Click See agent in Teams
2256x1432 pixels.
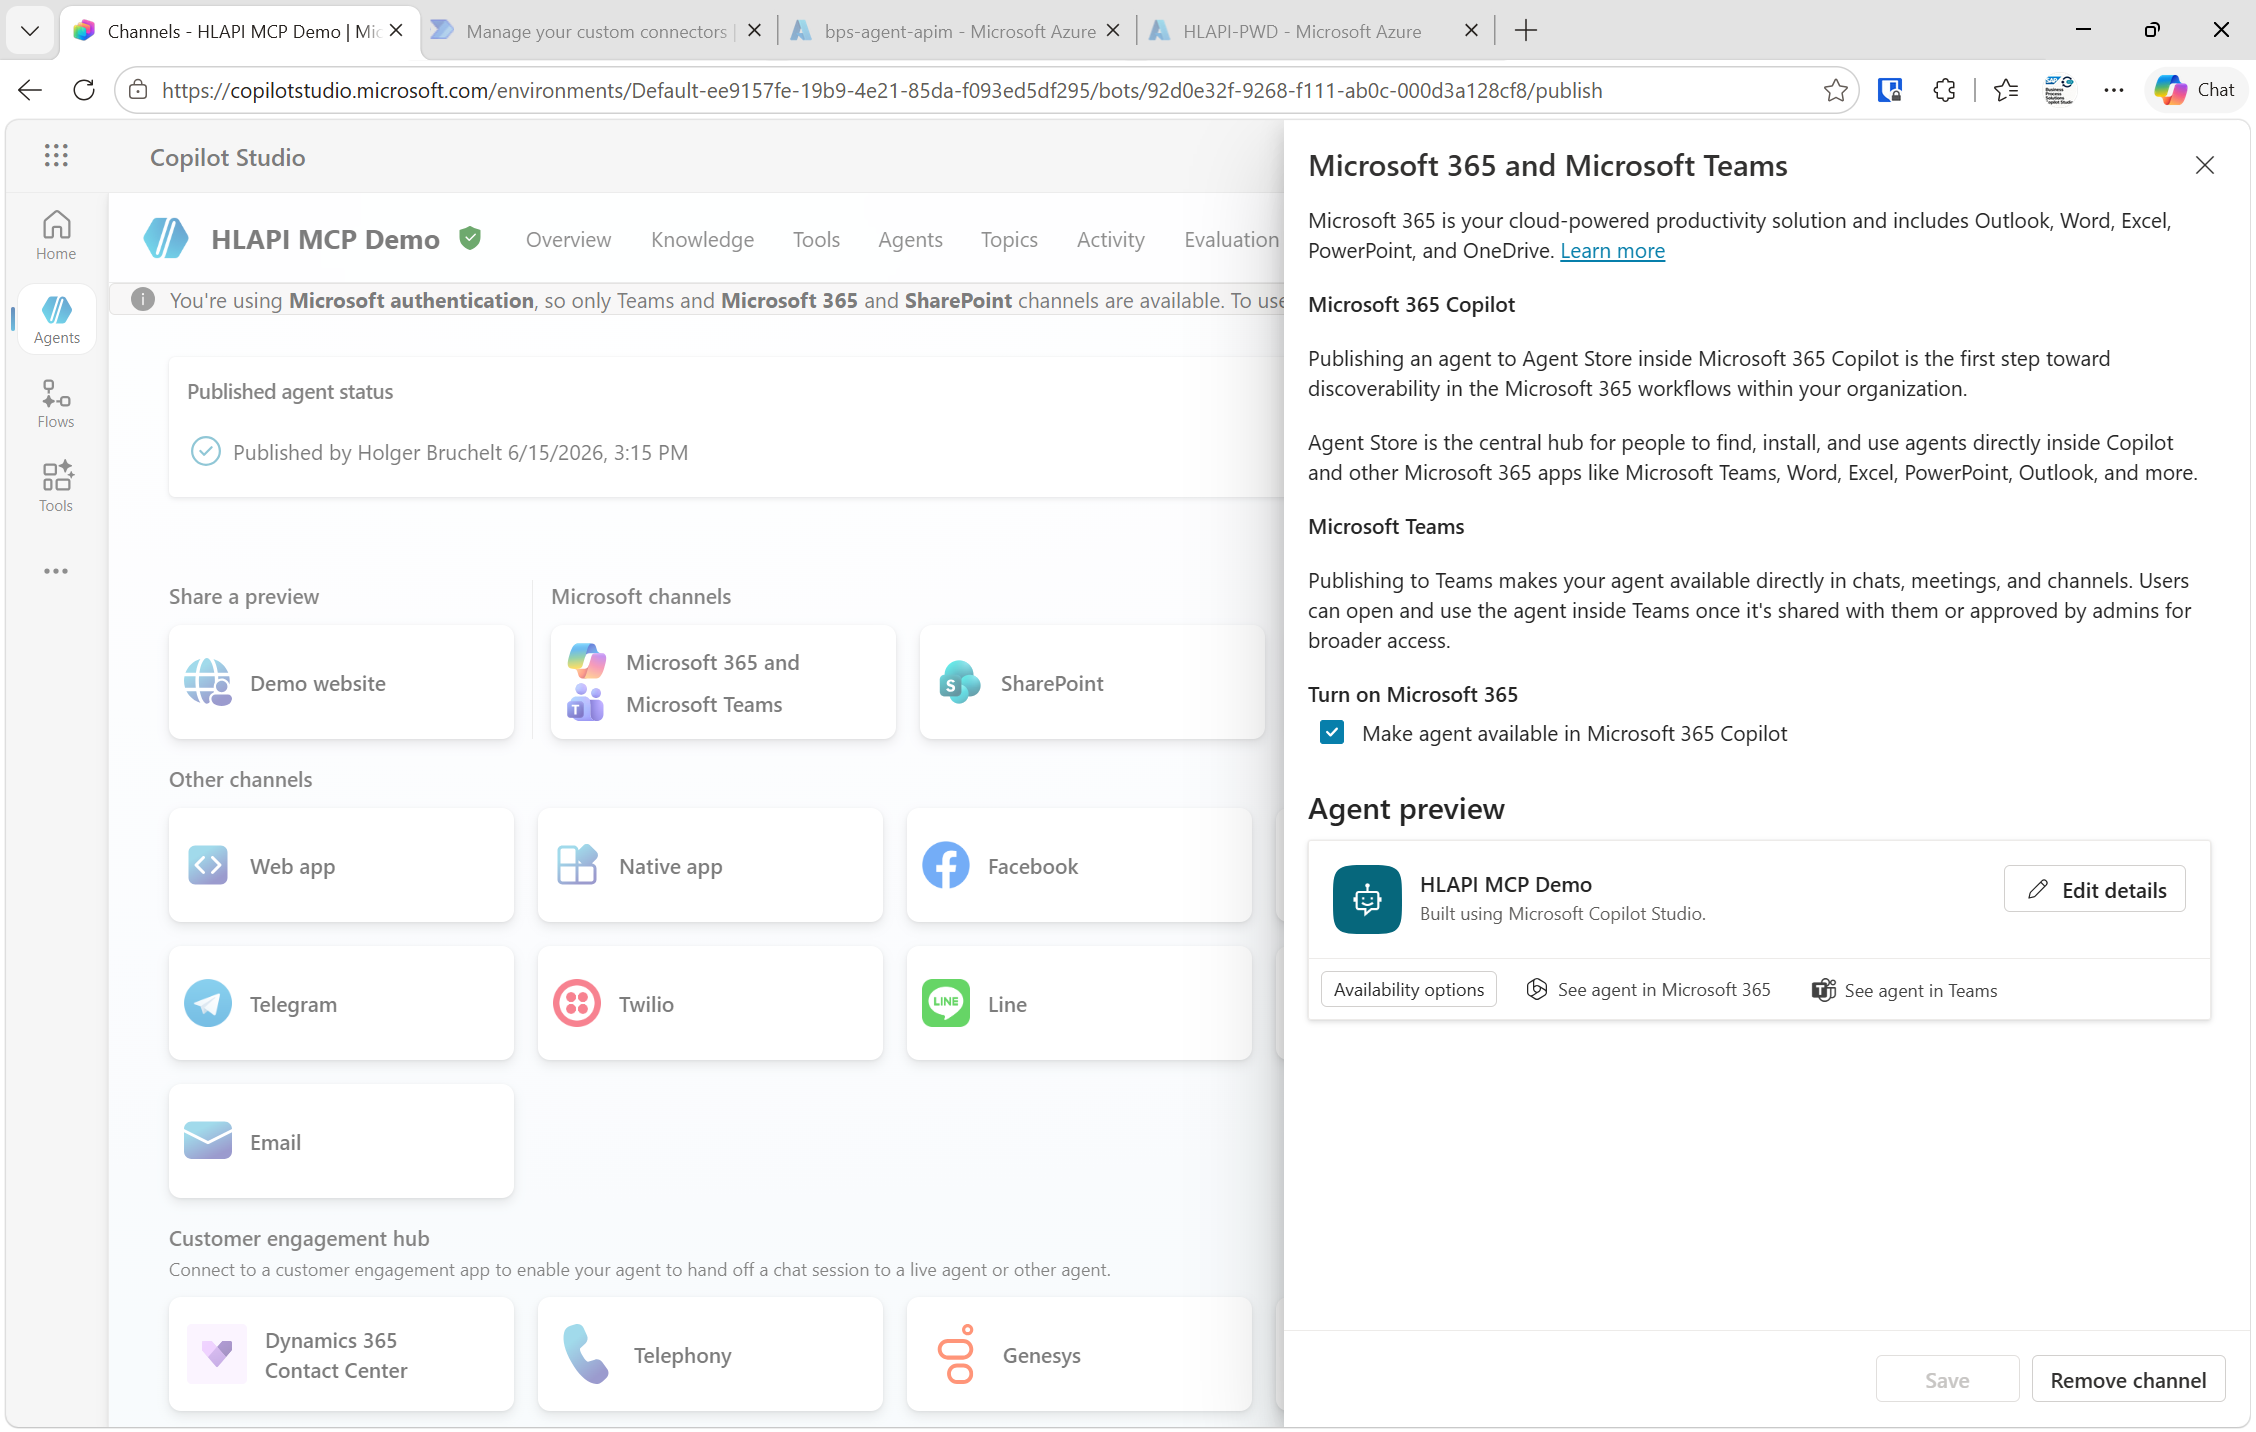coord(1904,990)
